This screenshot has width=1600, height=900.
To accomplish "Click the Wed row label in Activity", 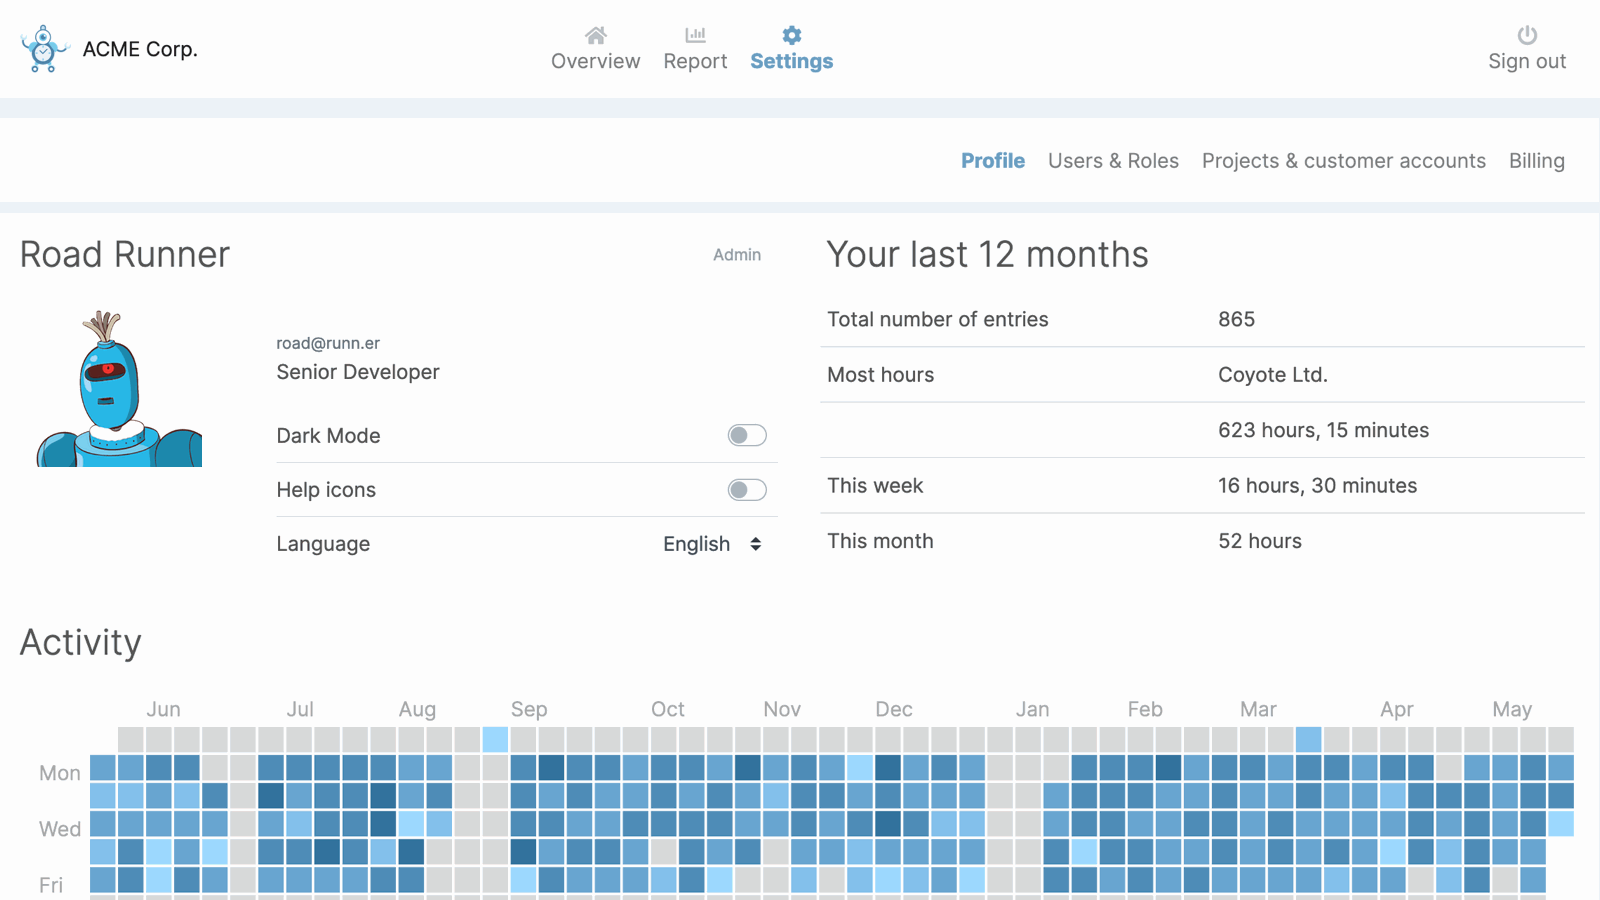I will (x=60, y=829).
